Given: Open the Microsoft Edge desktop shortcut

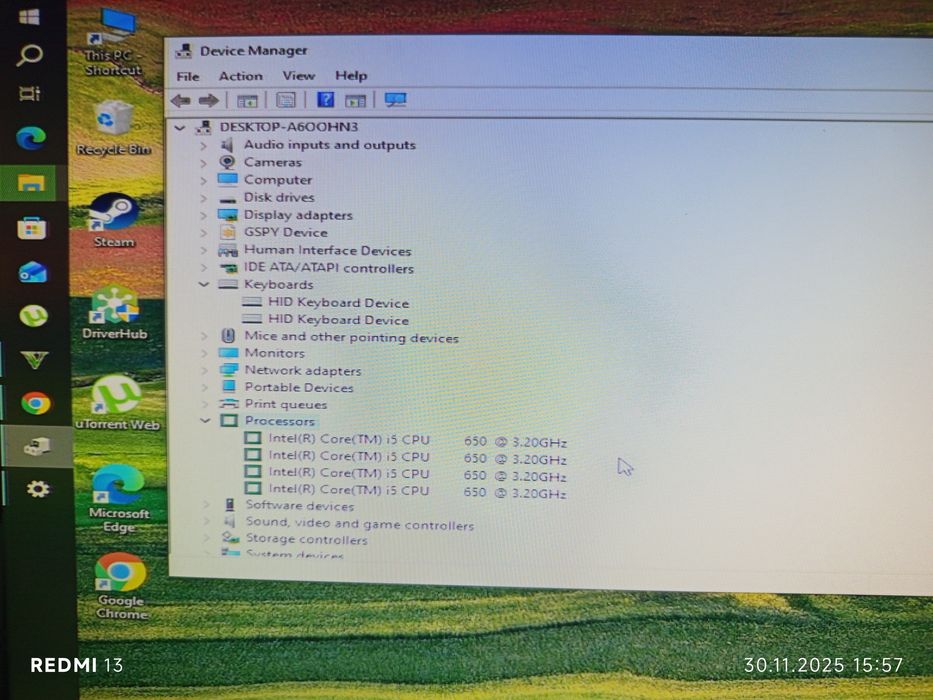Looking at the screenshot, I should (x=118, y=500).
